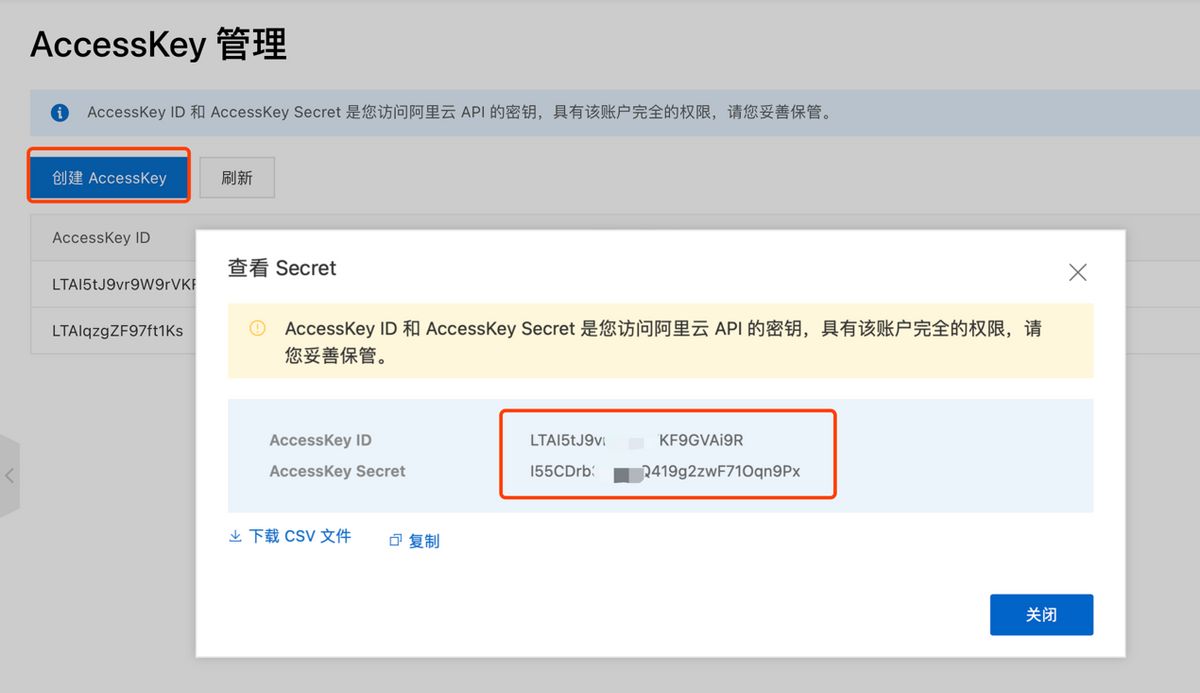Click the AccessKey Secret label in the dialog
The image size is (1200, 693).
tap(337, 471)
